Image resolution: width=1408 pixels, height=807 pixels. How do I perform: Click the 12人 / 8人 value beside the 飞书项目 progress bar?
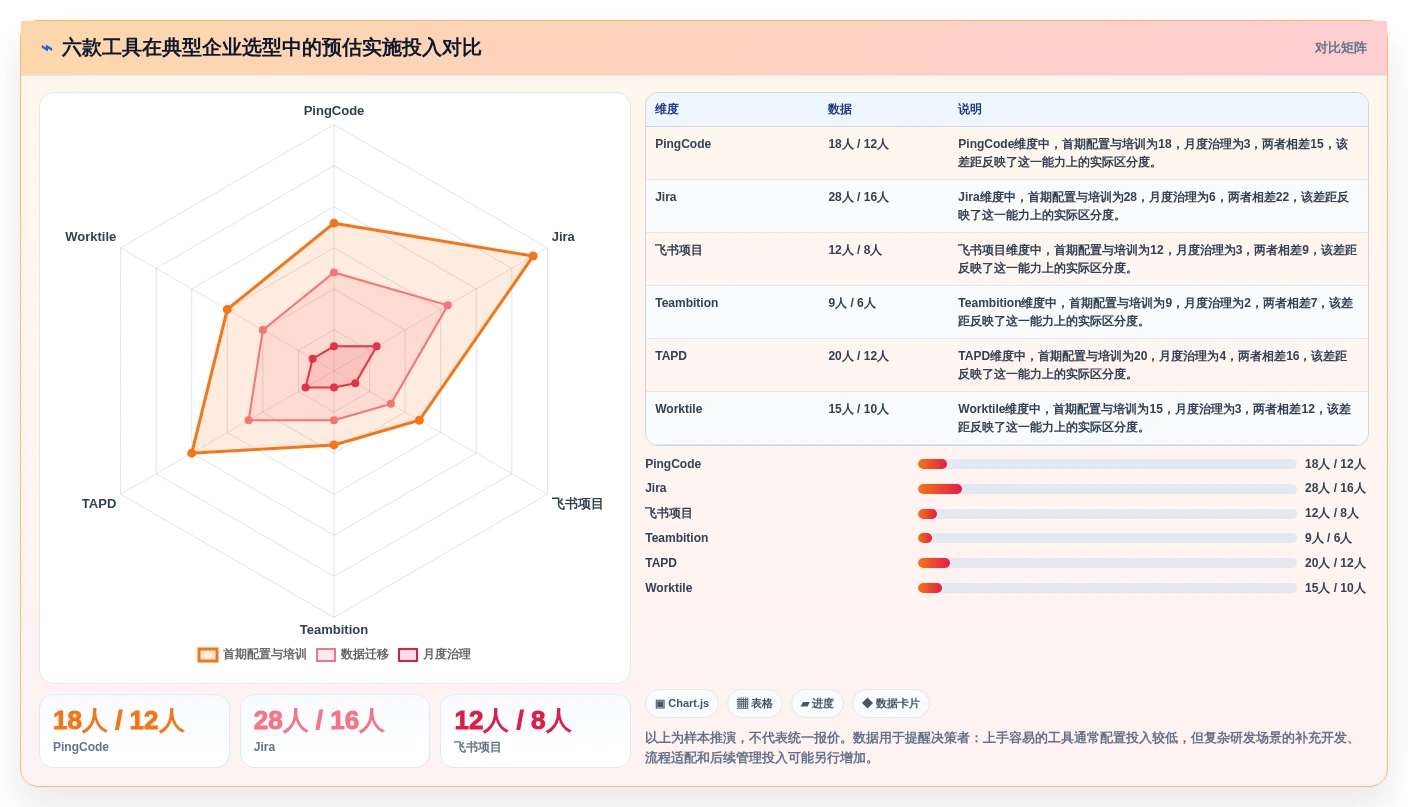(x=1332, y=514)
